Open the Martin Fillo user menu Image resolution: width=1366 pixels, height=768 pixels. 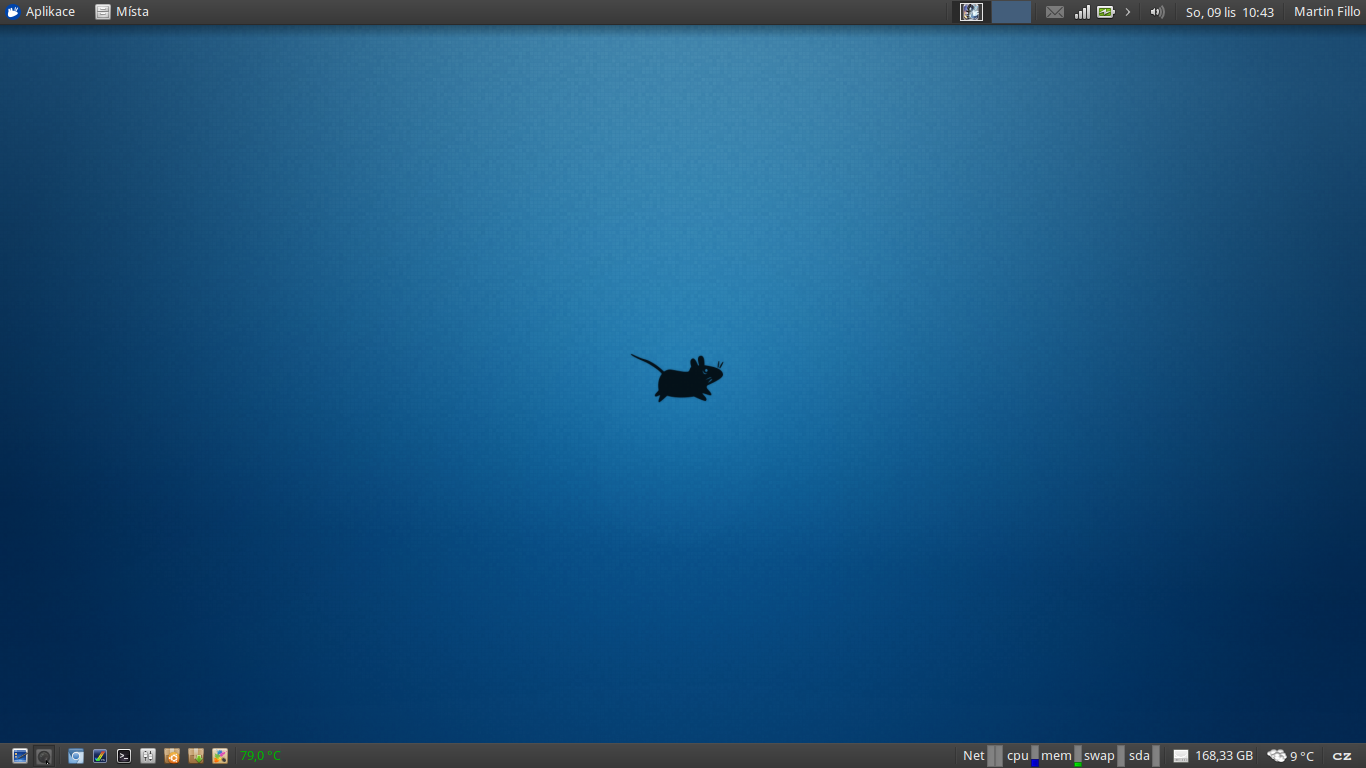1326,12
